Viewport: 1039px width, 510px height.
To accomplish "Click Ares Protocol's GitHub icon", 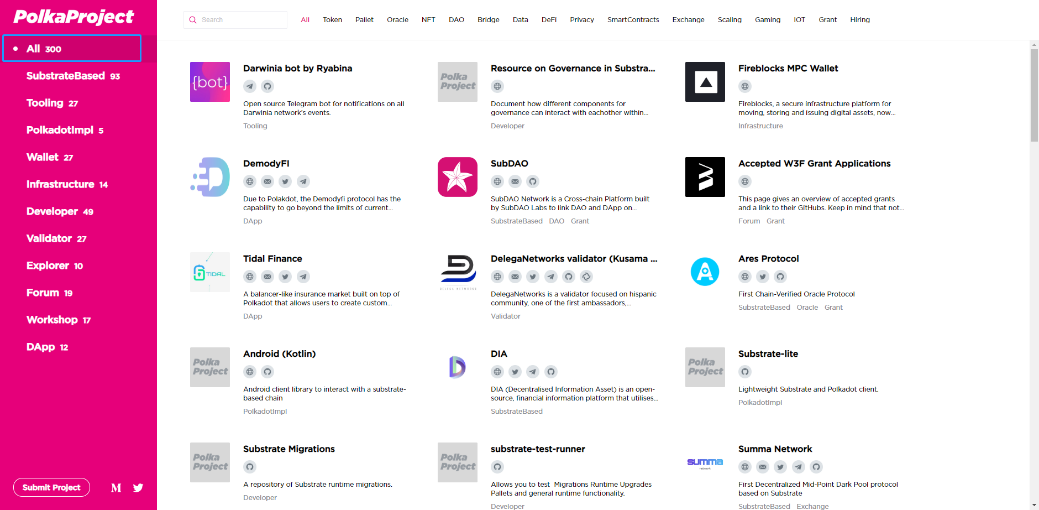I will 780,277.
